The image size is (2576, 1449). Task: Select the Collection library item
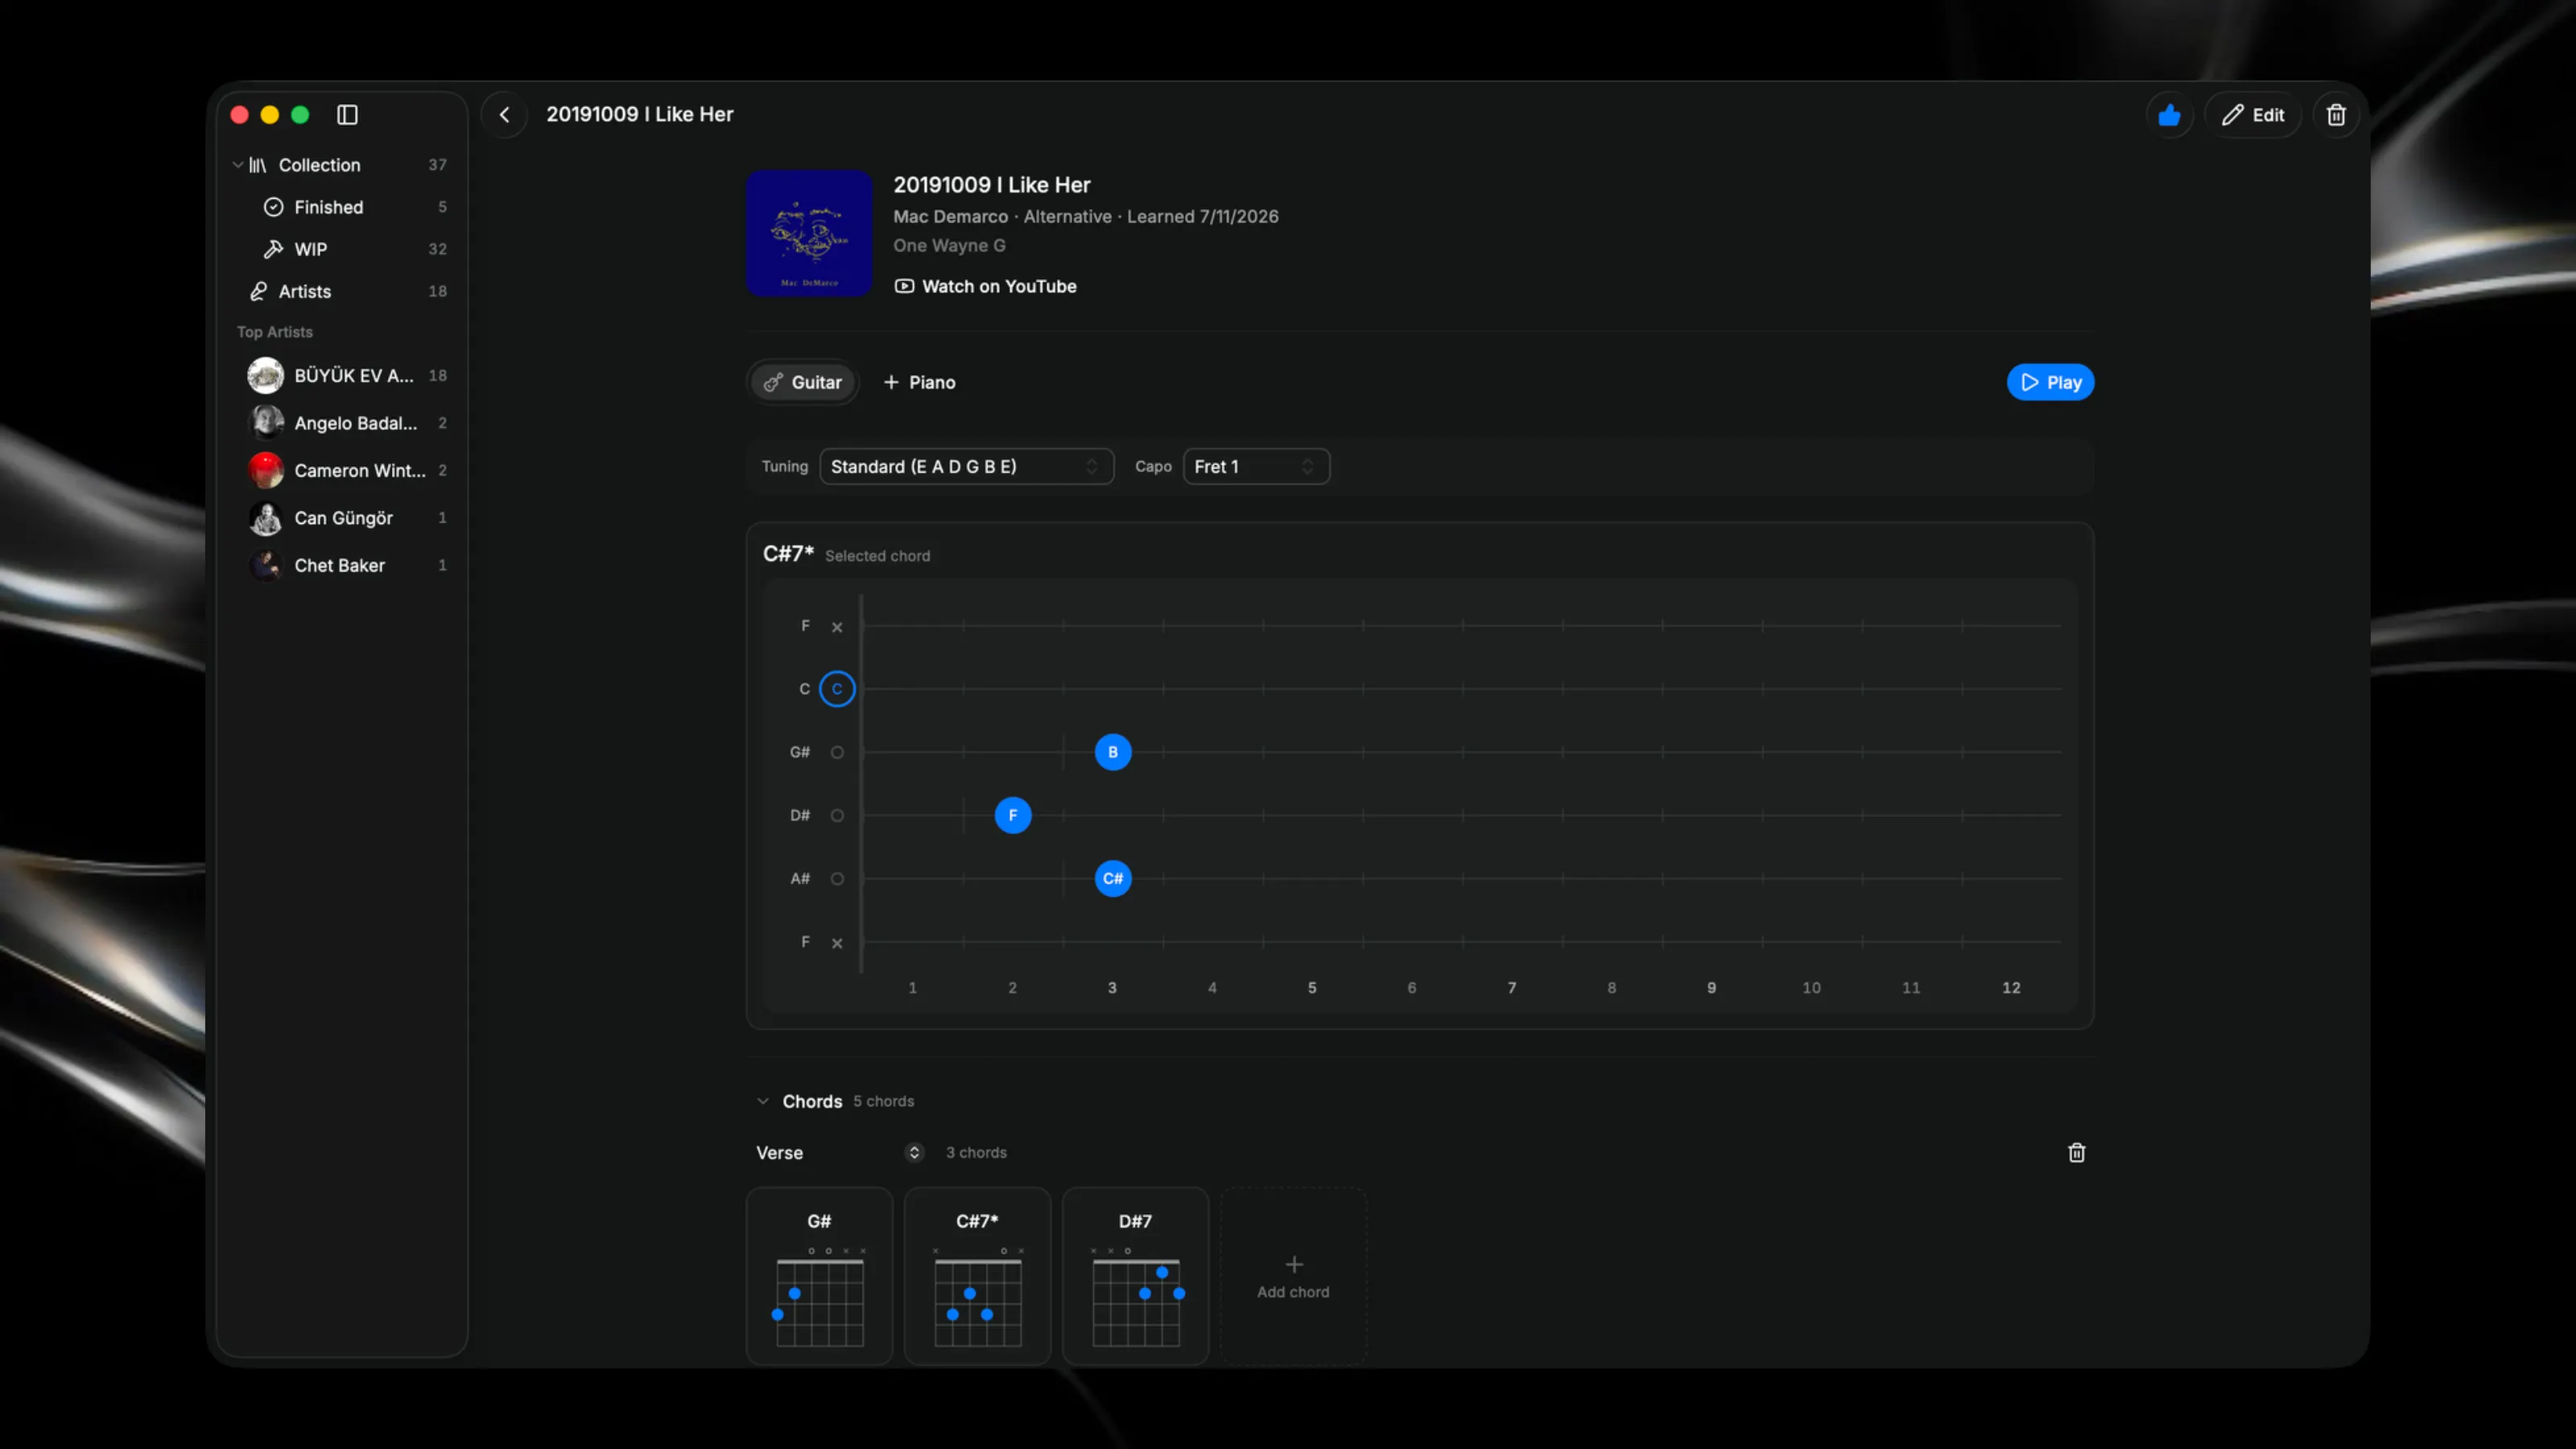342,165
